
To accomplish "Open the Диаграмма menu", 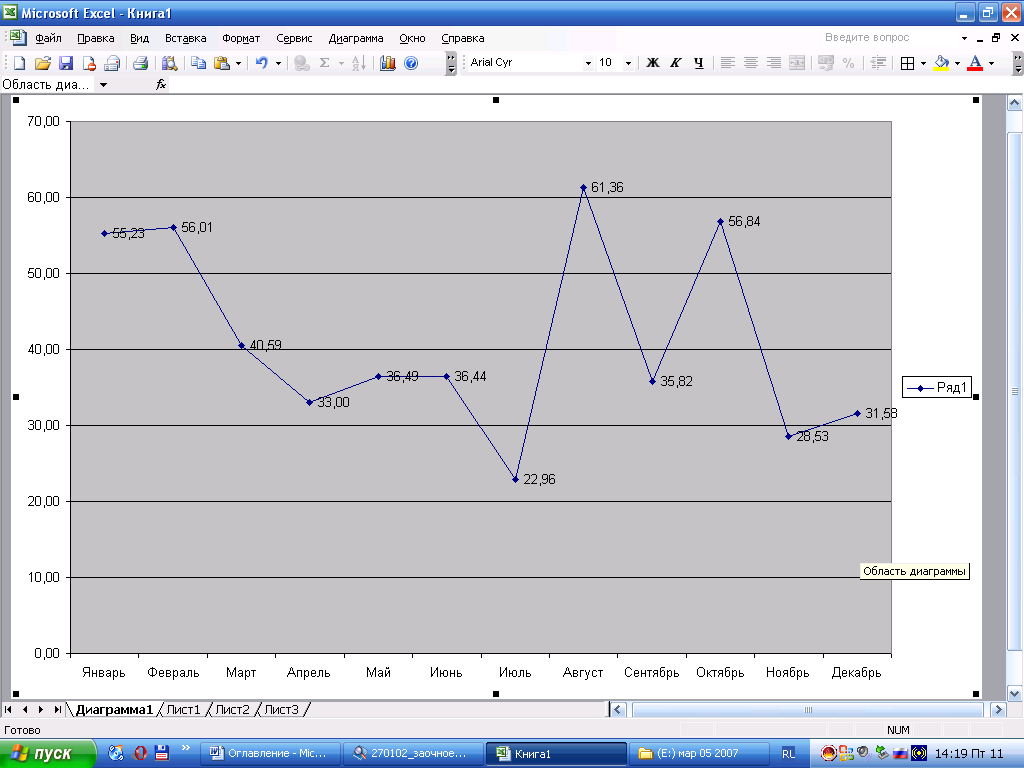I will point(356,38).
